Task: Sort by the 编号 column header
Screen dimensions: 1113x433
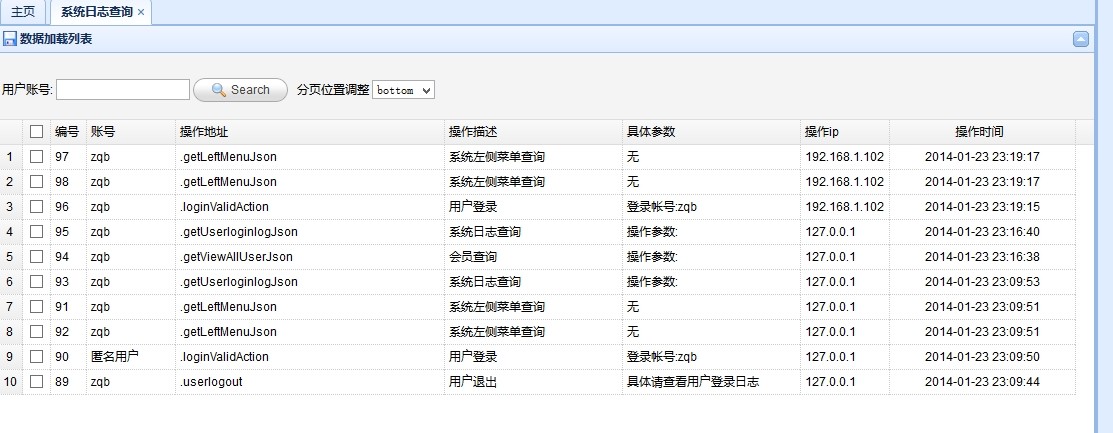Action: (x=67, y=131)
